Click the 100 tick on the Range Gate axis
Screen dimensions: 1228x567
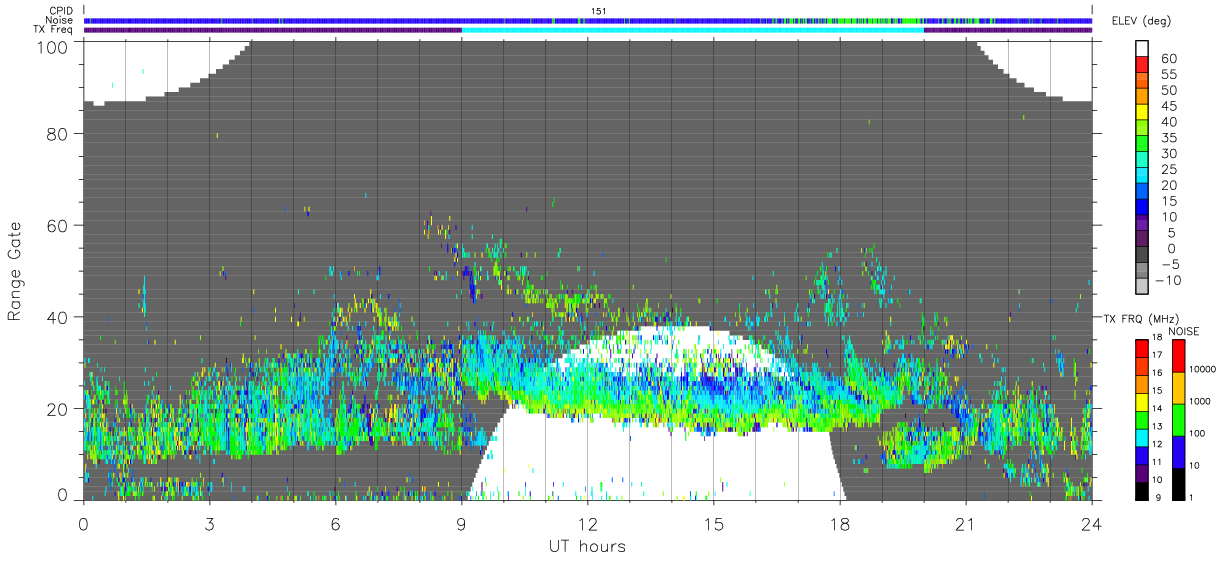(x=51, y=46)
